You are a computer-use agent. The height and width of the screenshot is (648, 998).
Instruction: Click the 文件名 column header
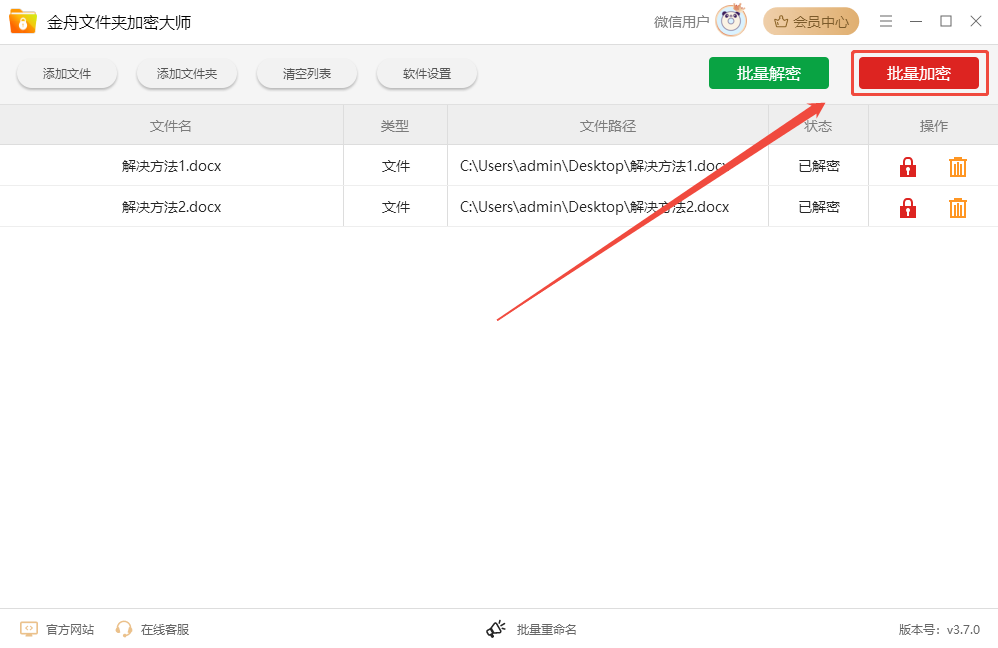(x=171, y=126)
